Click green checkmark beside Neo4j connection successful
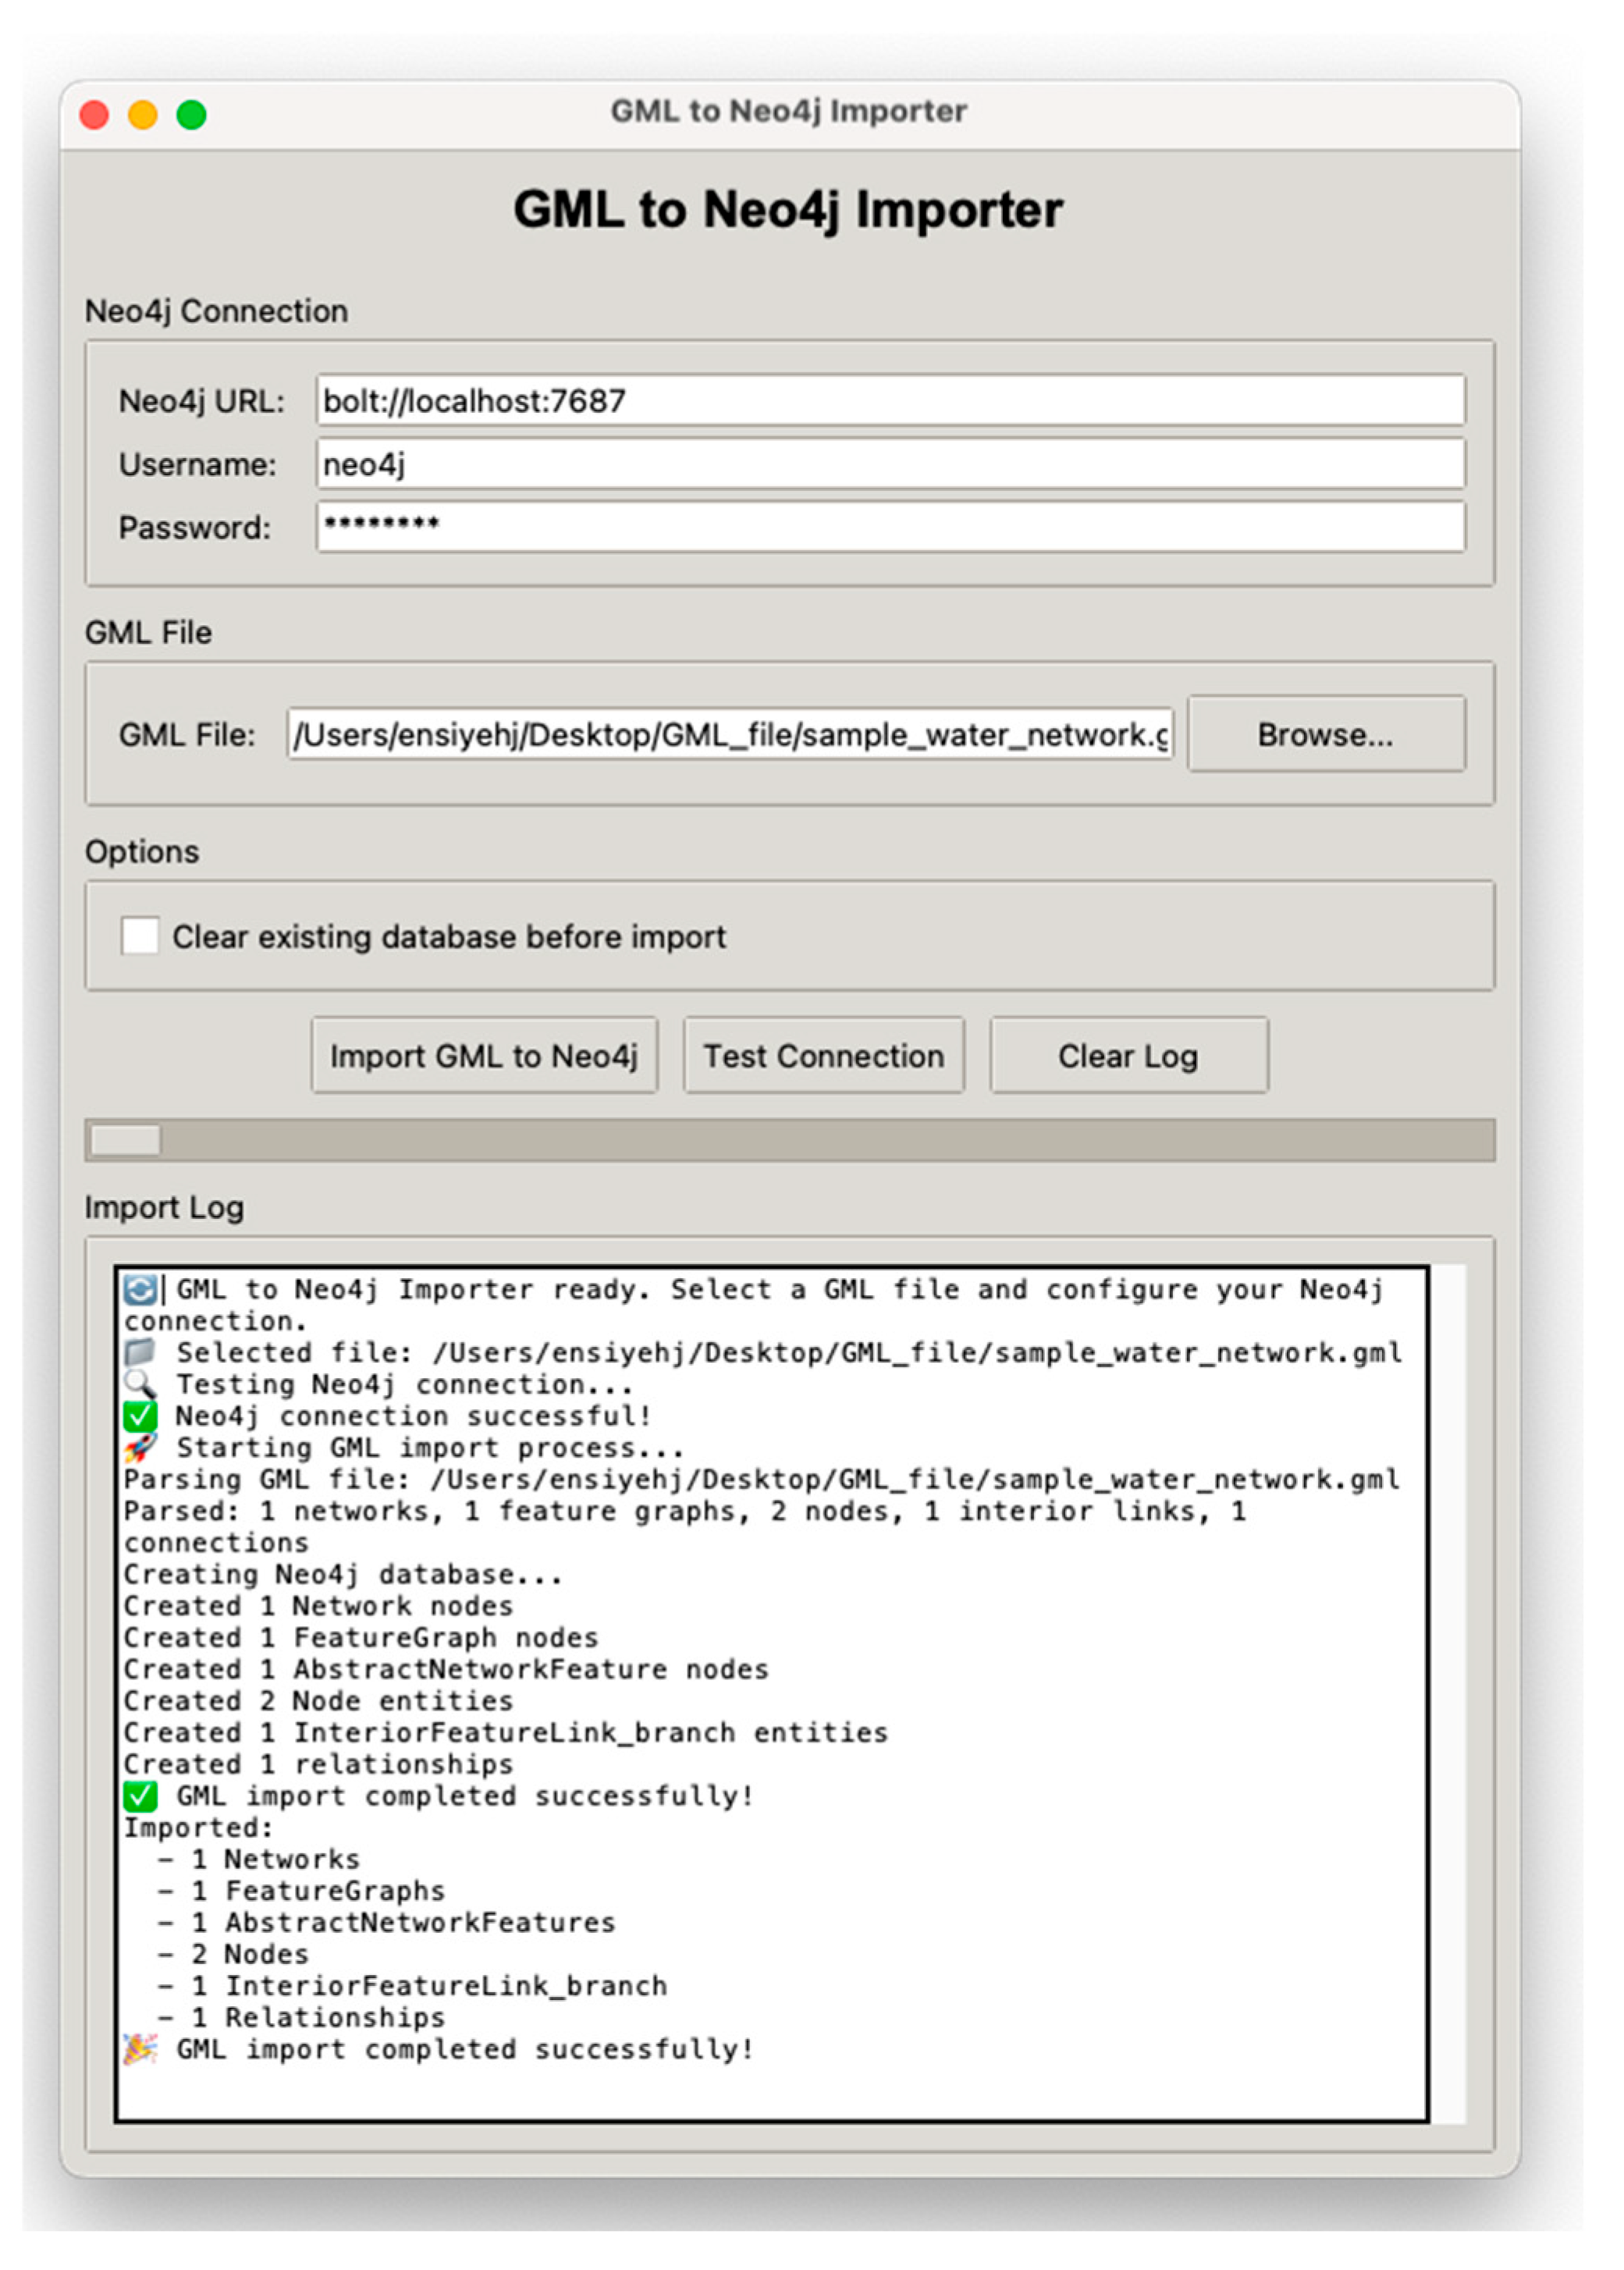Screen dimensions: 1624x2270 (140, 1416)
